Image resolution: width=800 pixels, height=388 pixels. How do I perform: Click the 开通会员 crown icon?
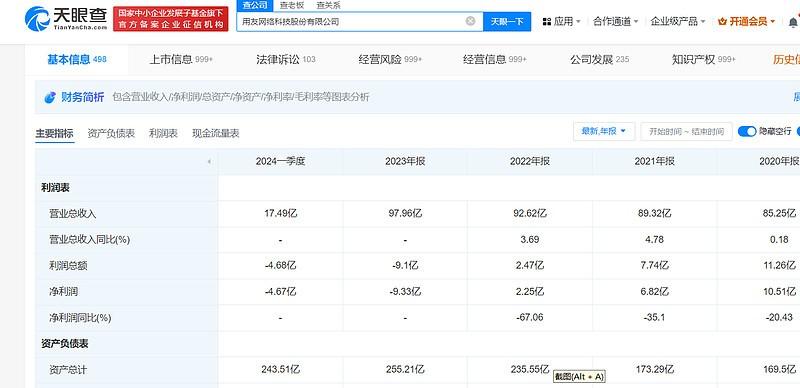point(722,21)
